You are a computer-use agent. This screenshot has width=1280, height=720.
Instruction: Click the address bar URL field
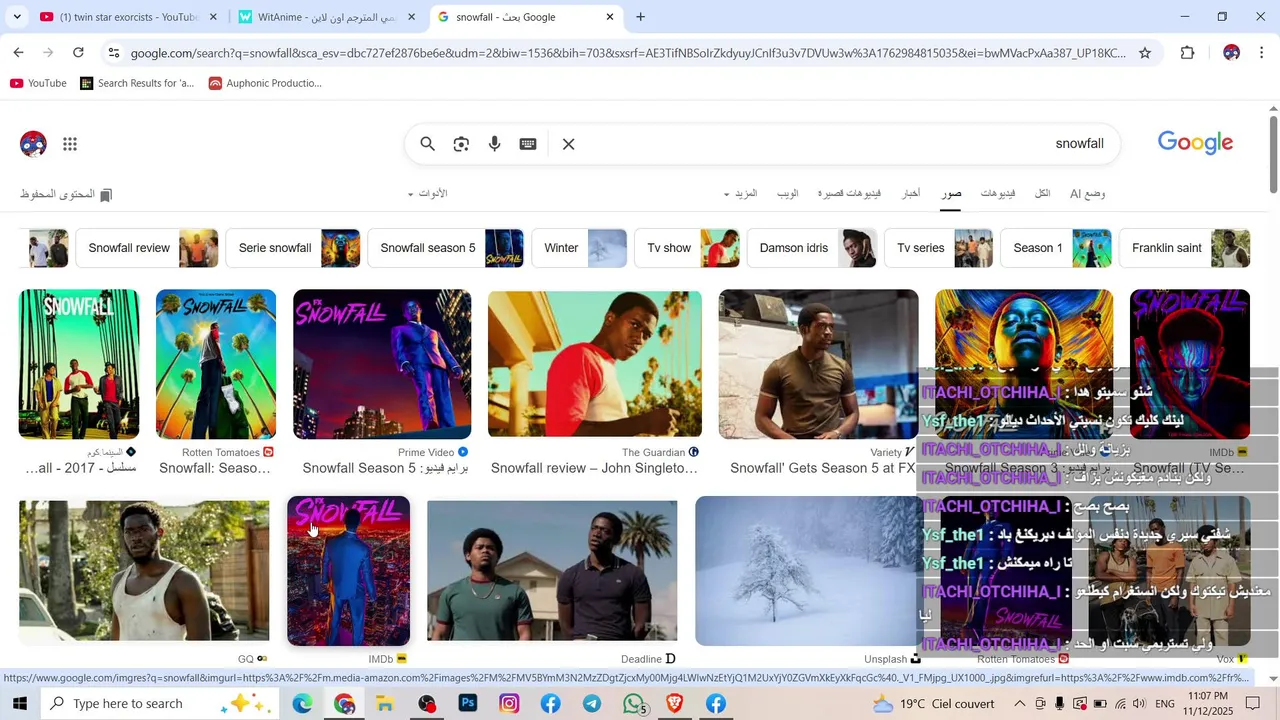coord(628,53)
